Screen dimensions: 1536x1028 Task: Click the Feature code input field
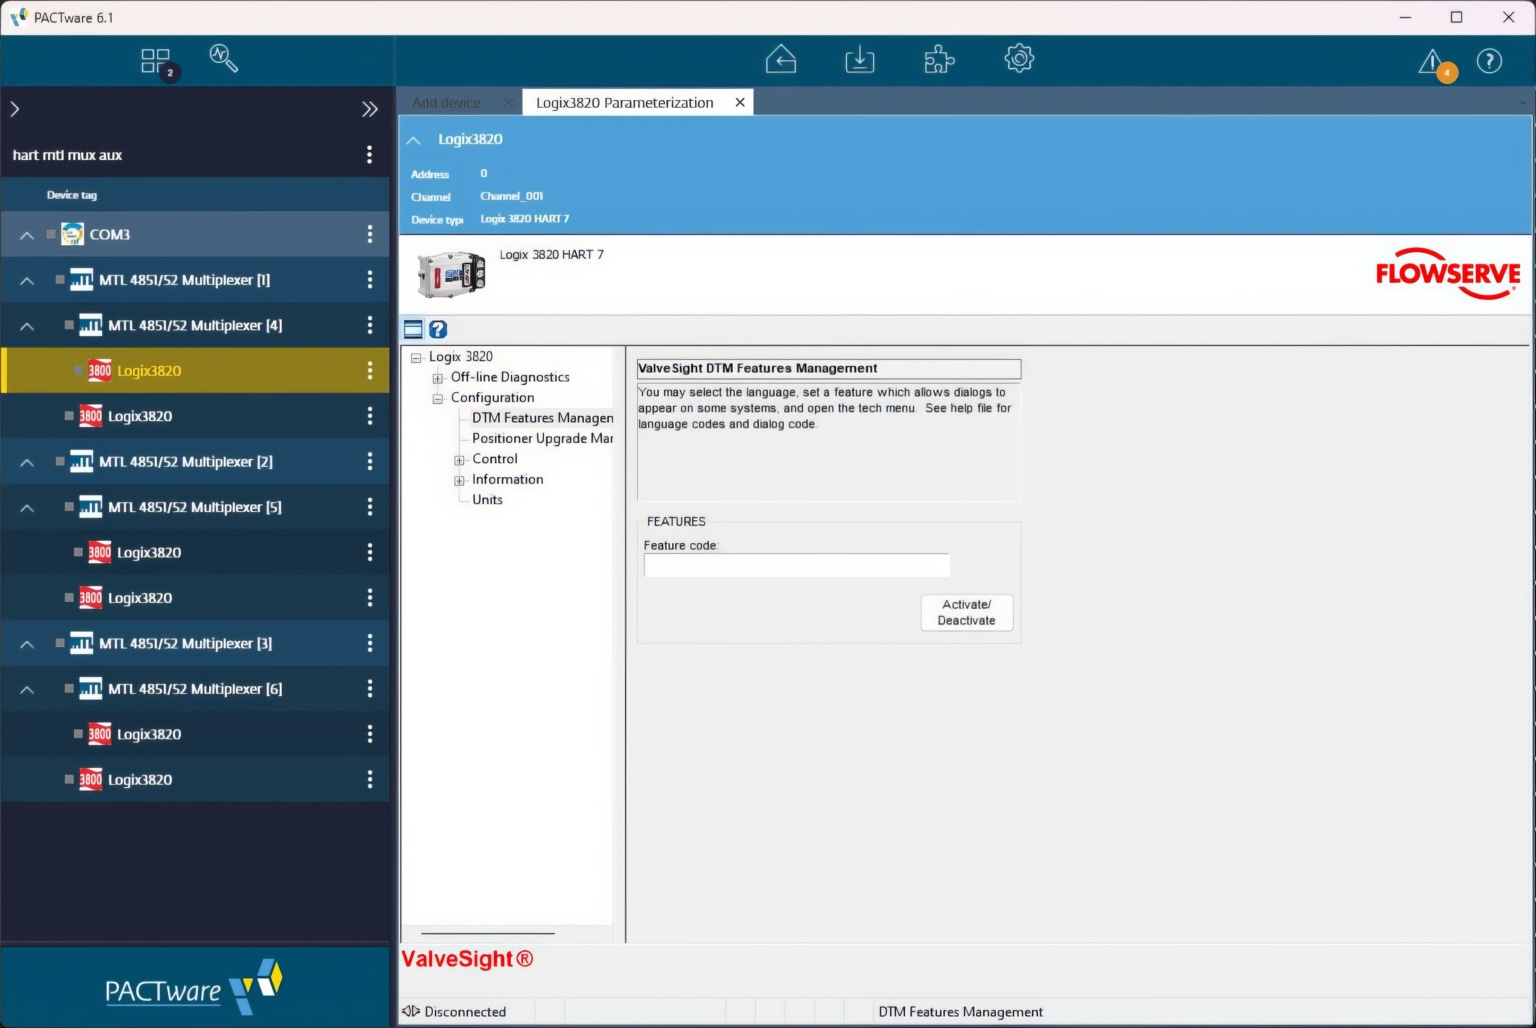[x=796, y=565]
